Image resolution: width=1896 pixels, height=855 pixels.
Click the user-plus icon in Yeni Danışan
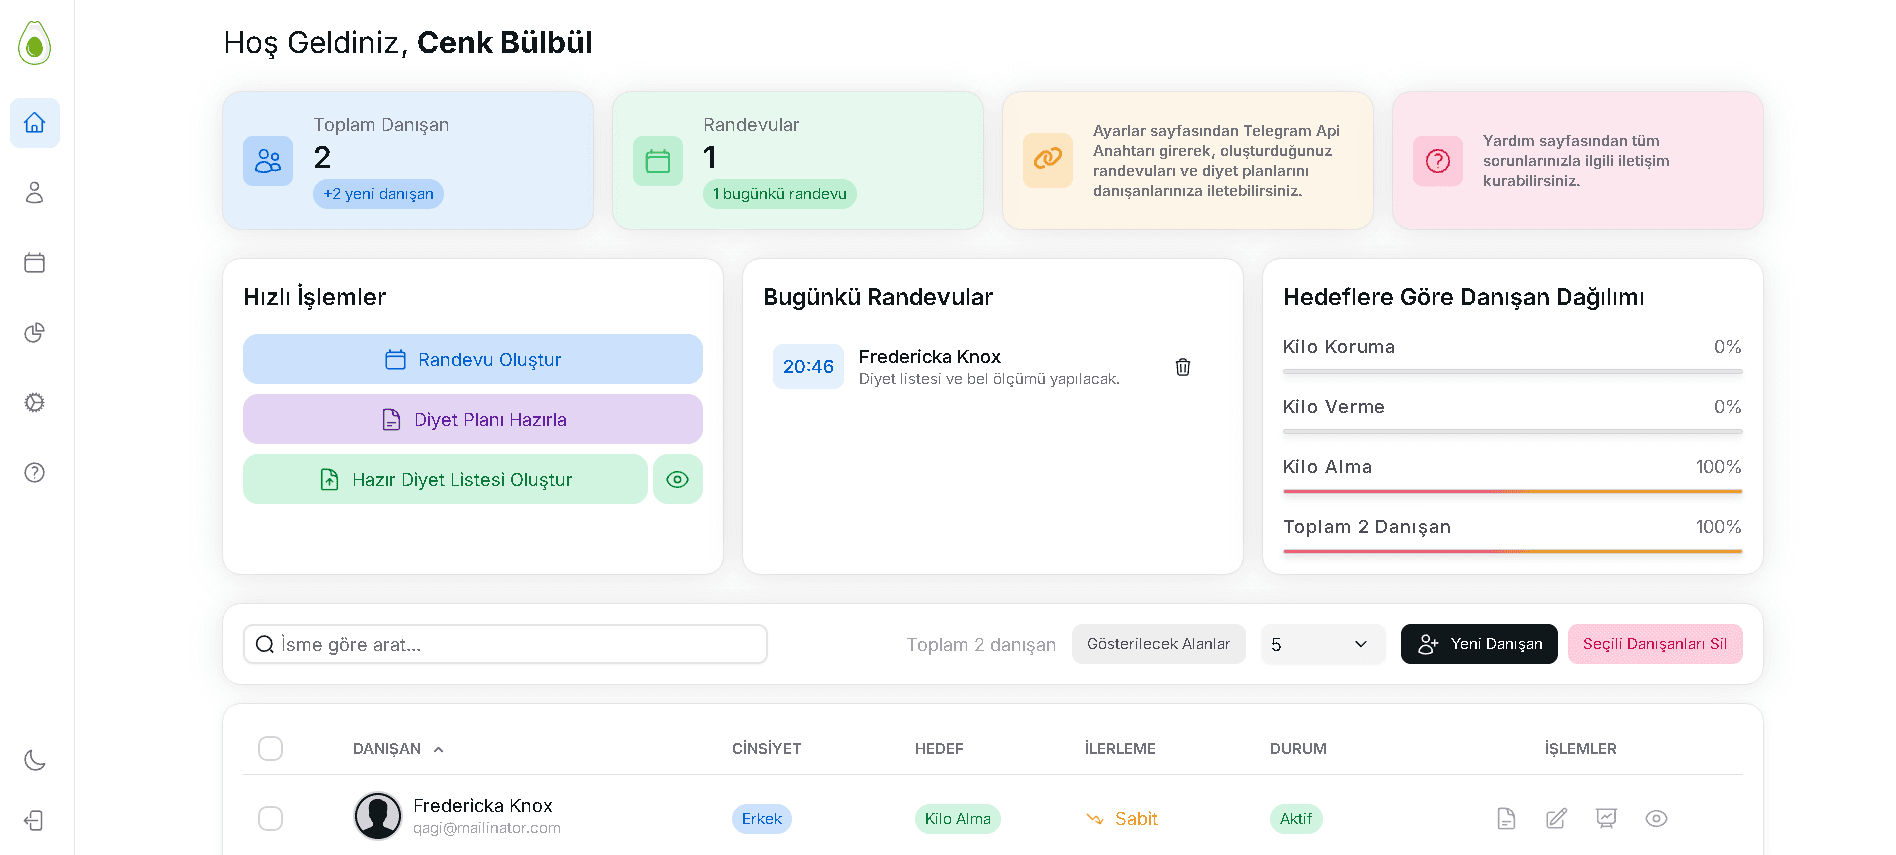pyautogui.click(x=1428, y=644)
